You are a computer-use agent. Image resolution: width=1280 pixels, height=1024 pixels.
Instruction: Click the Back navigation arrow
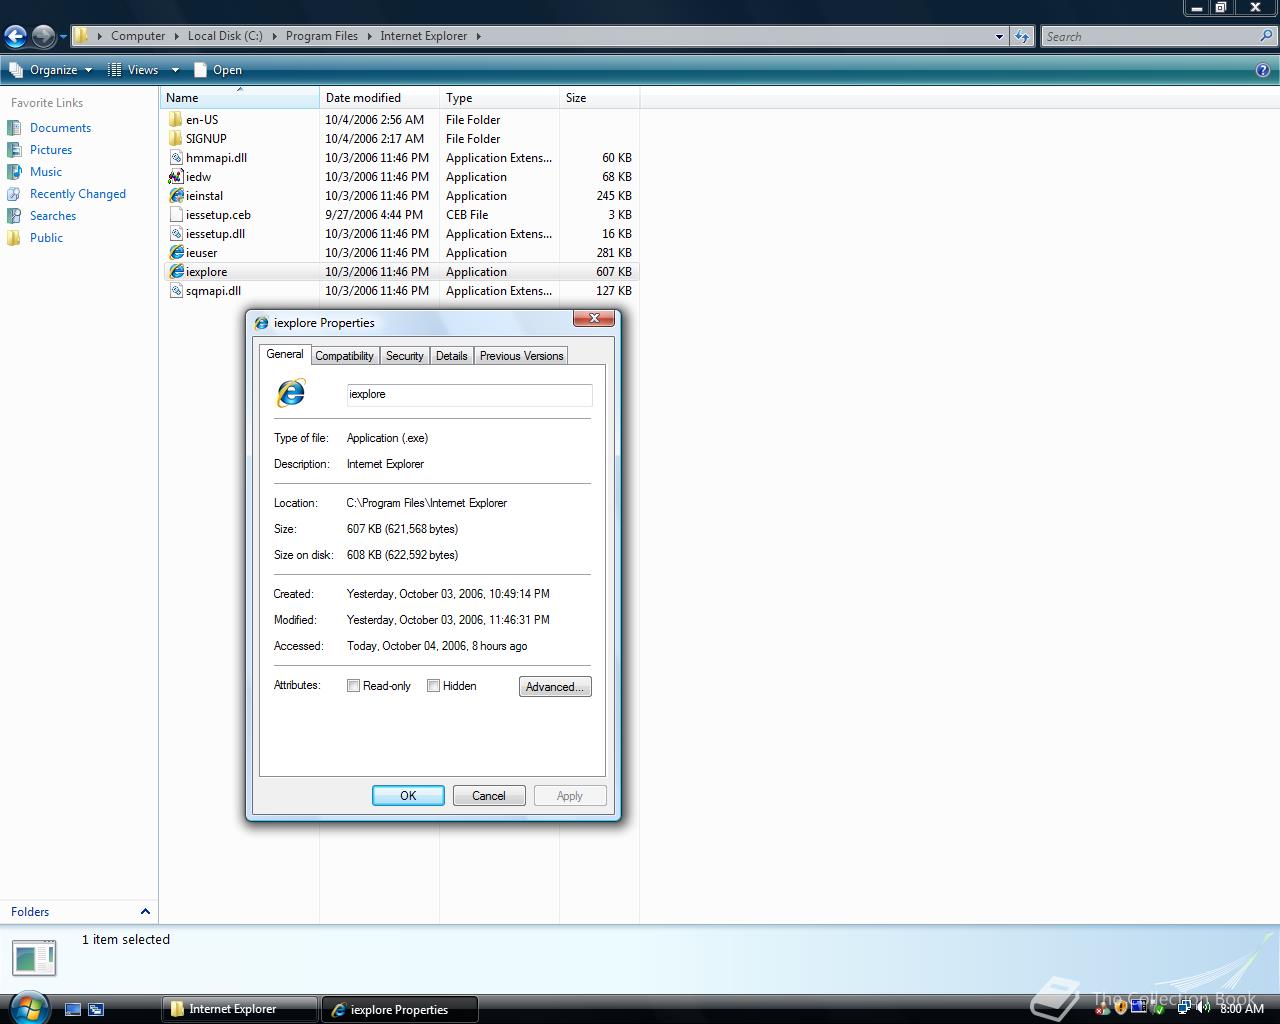[x=15, y=37]
